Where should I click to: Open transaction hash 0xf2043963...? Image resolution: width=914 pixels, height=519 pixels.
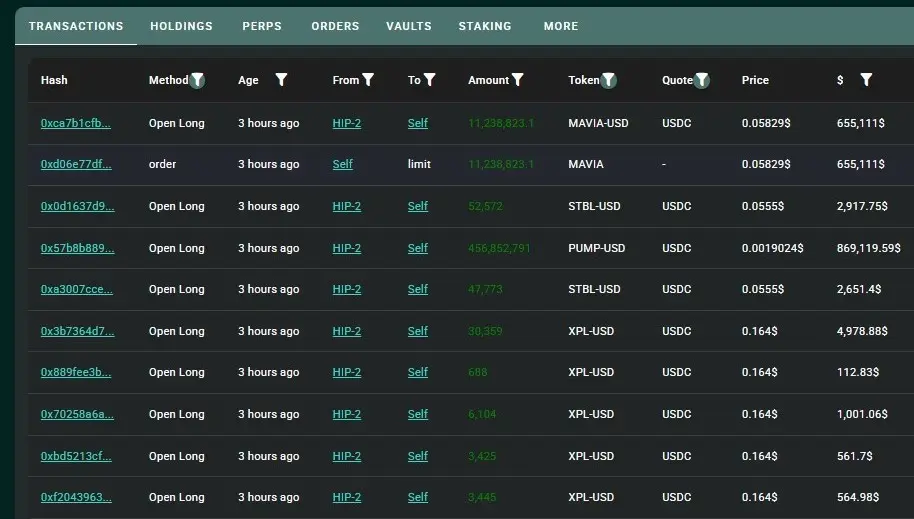76,497
